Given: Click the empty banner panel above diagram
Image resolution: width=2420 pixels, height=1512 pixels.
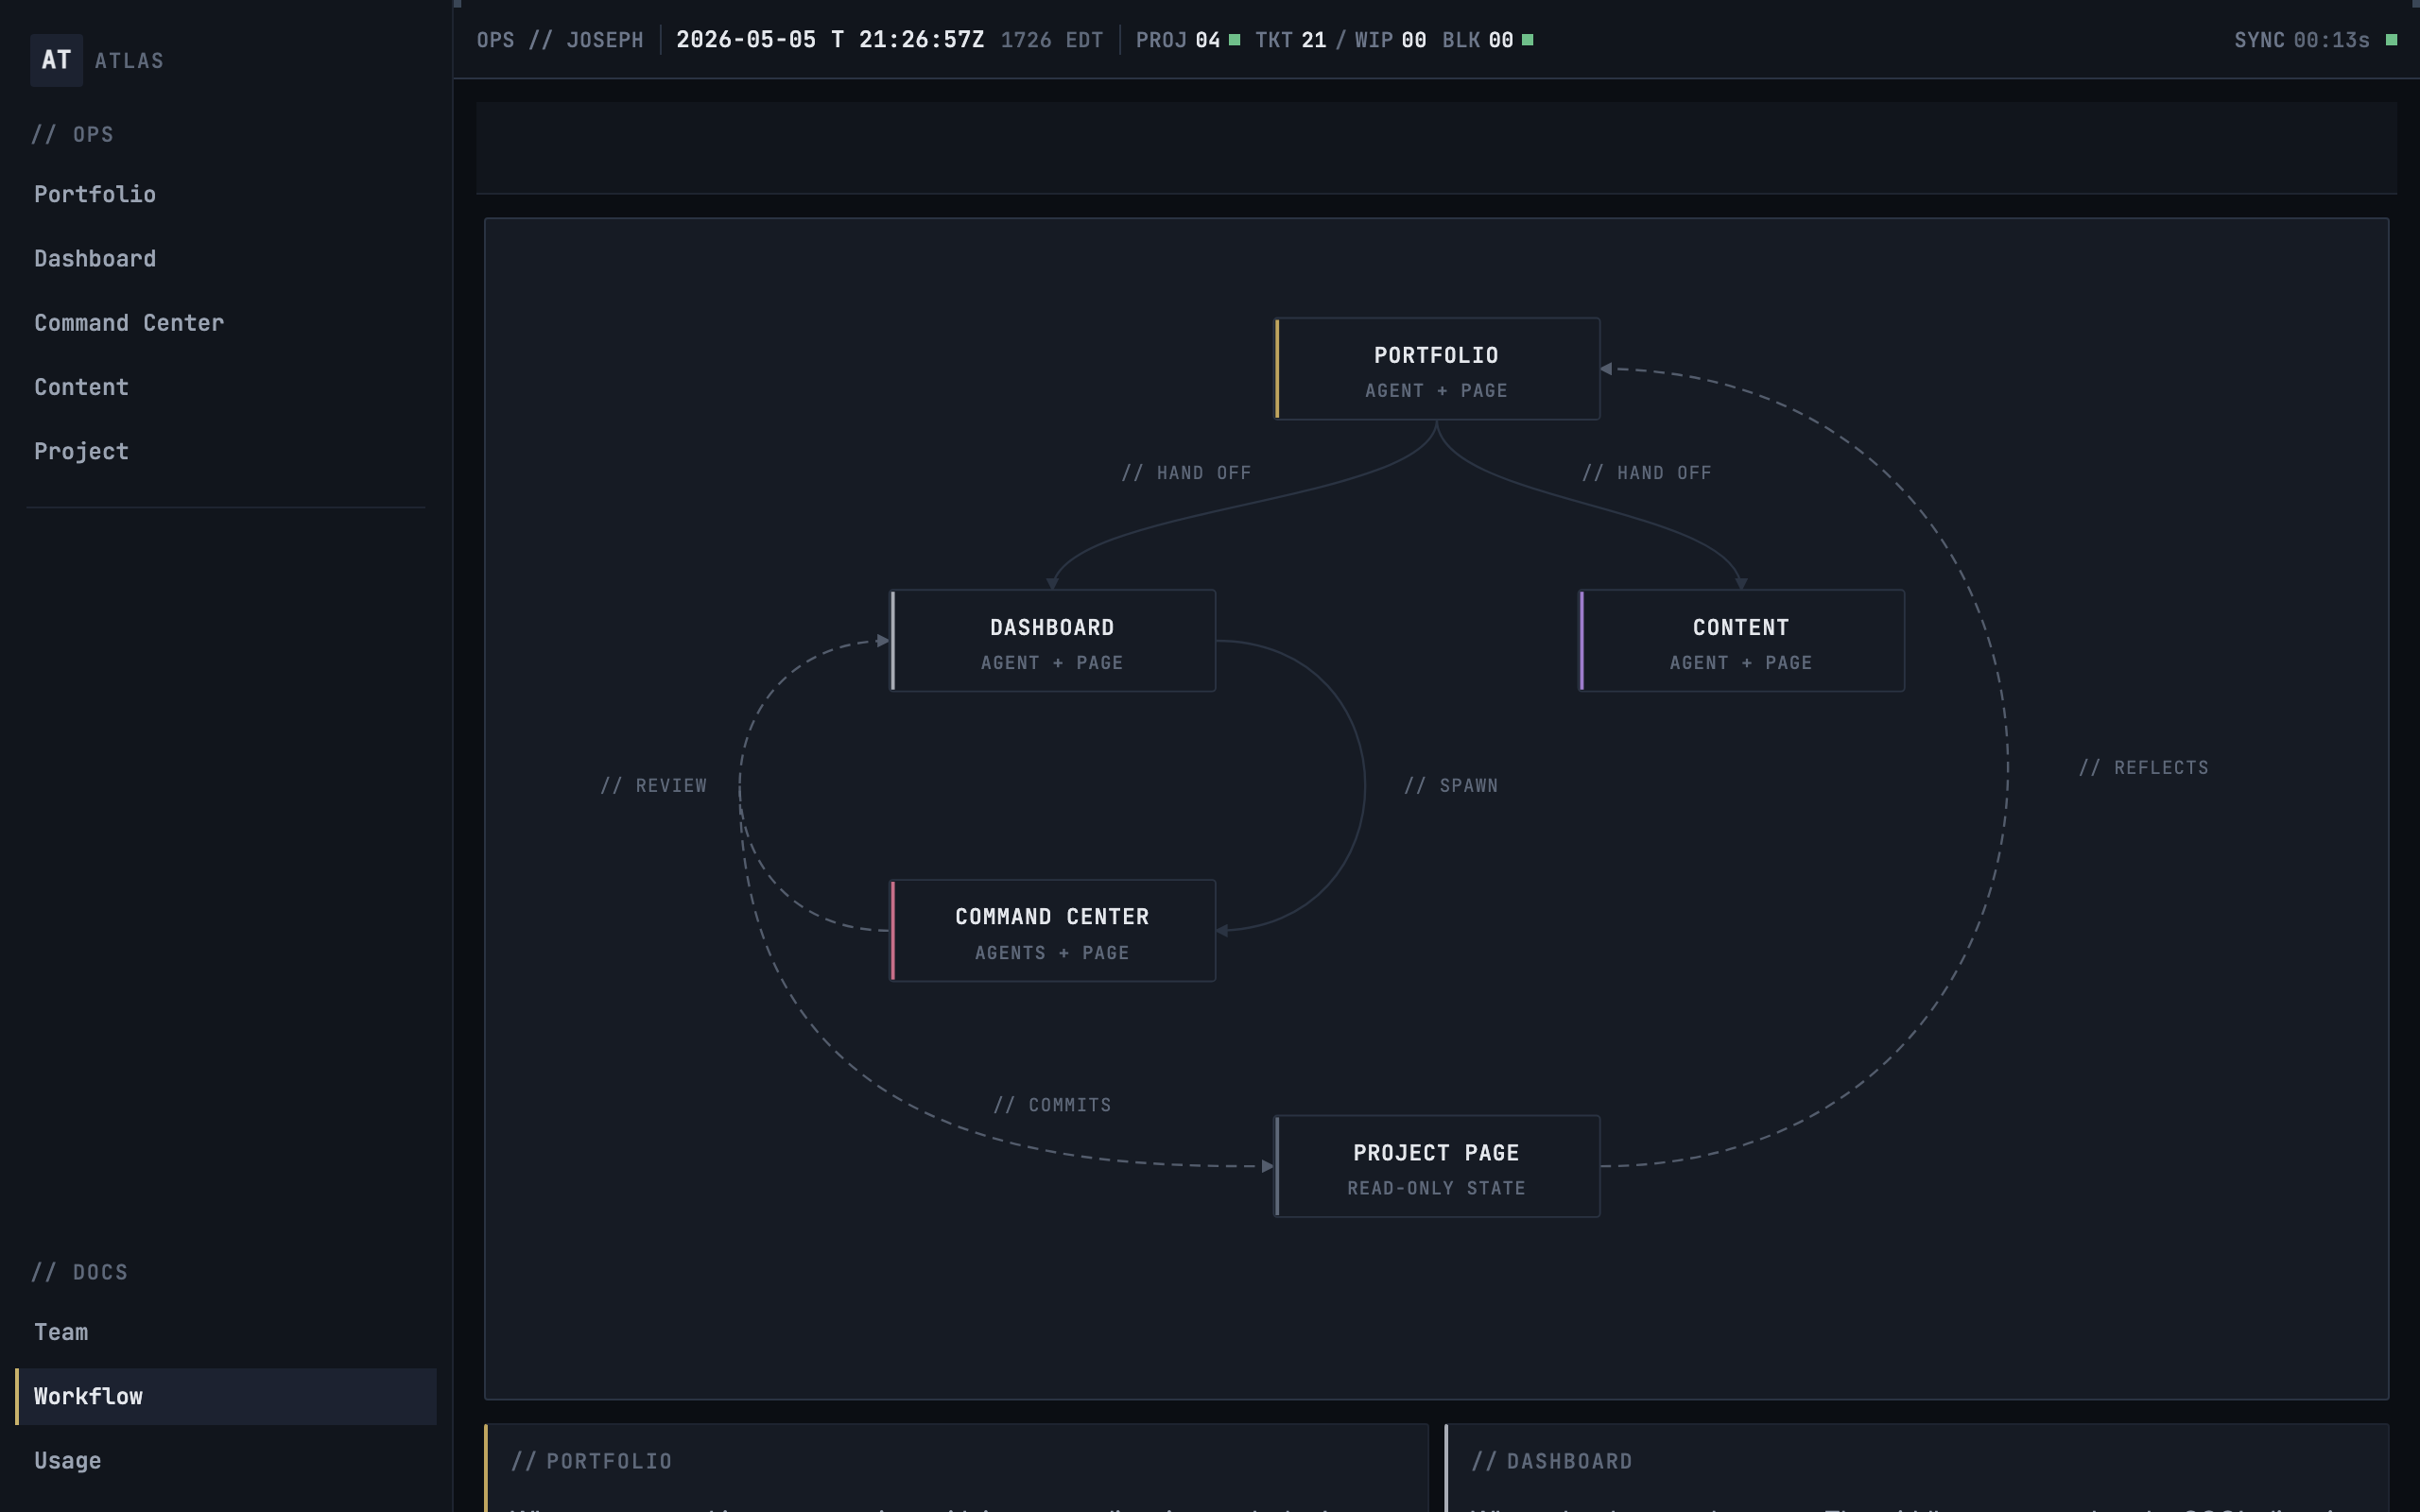Looking at the screenshot, I should 1436,148.
